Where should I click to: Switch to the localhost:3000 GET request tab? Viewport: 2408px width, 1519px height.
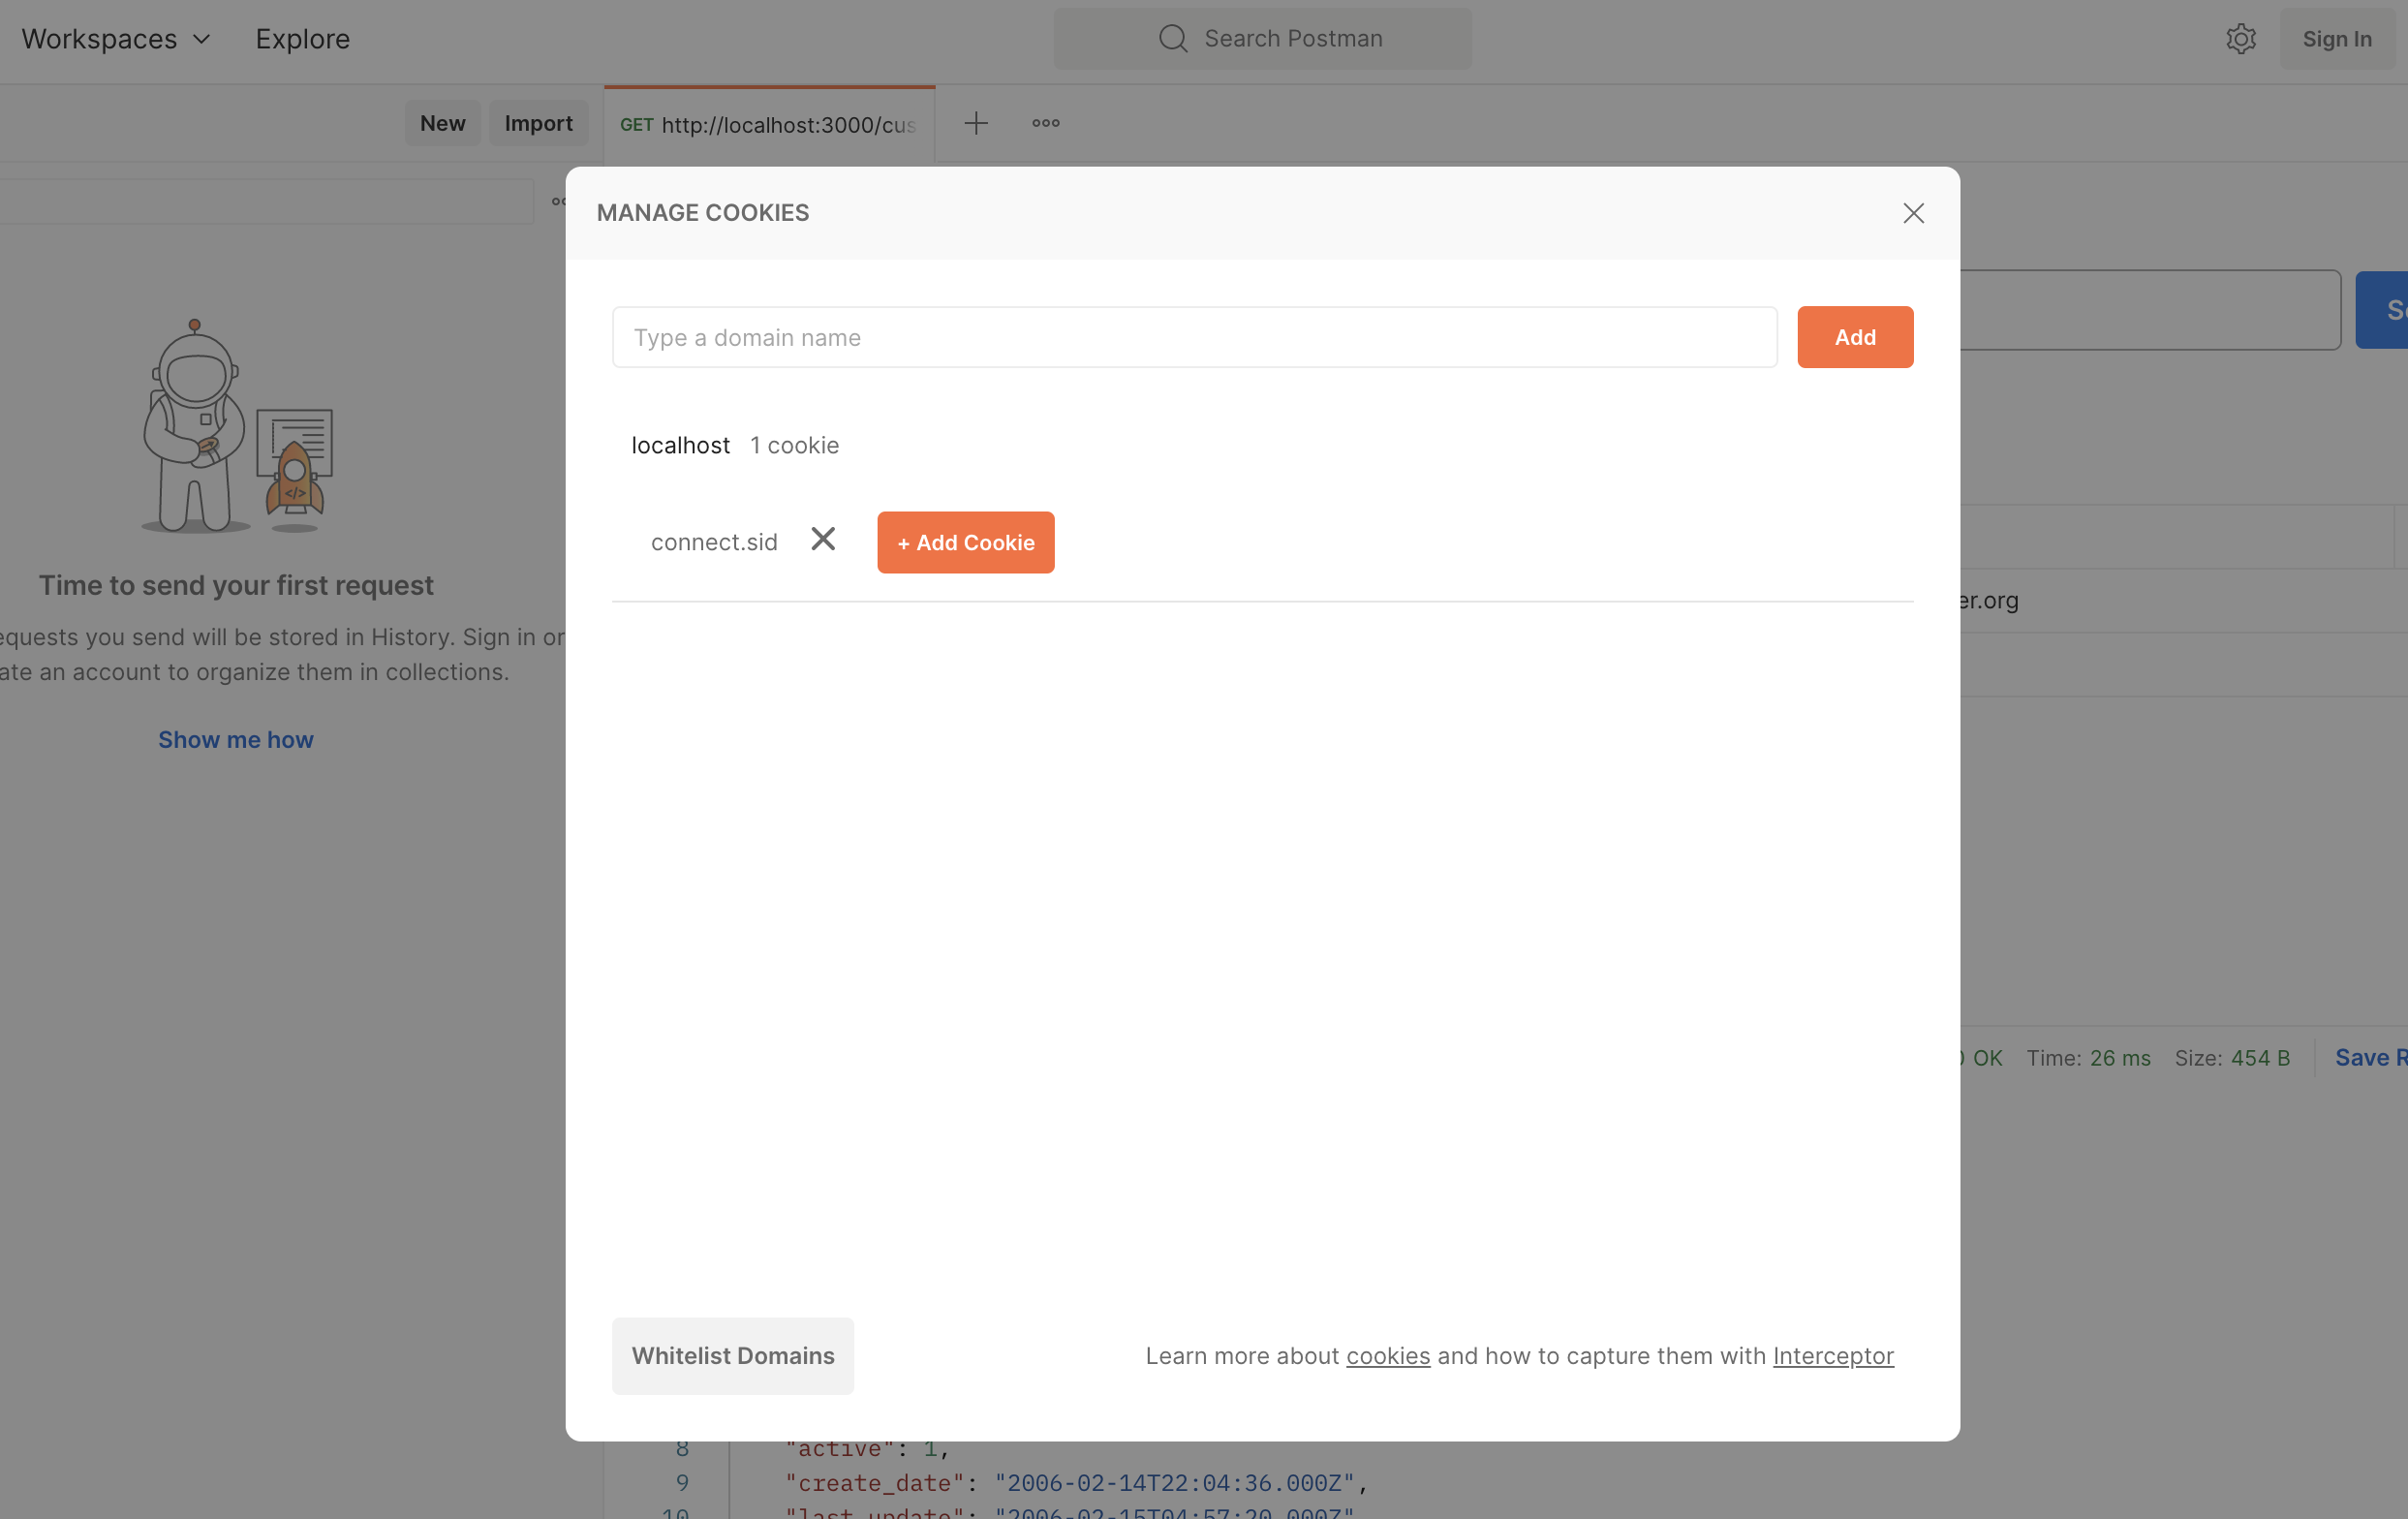point(768,125)
